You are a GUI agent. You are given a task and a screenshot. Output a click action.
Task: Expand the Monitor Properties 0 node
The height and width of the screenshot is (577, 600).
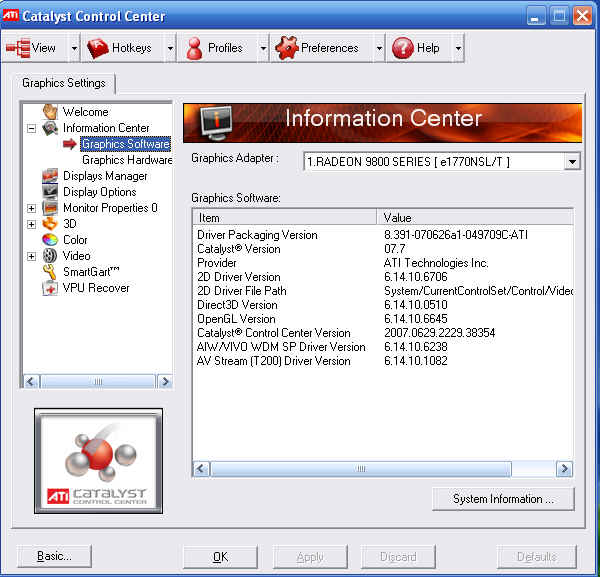point(31,208)
